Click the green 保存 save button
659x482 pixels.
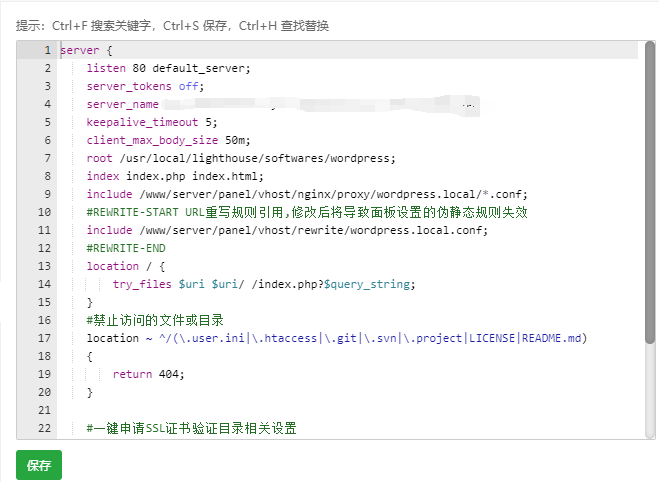pyautogui.click(x=39, y=465)
